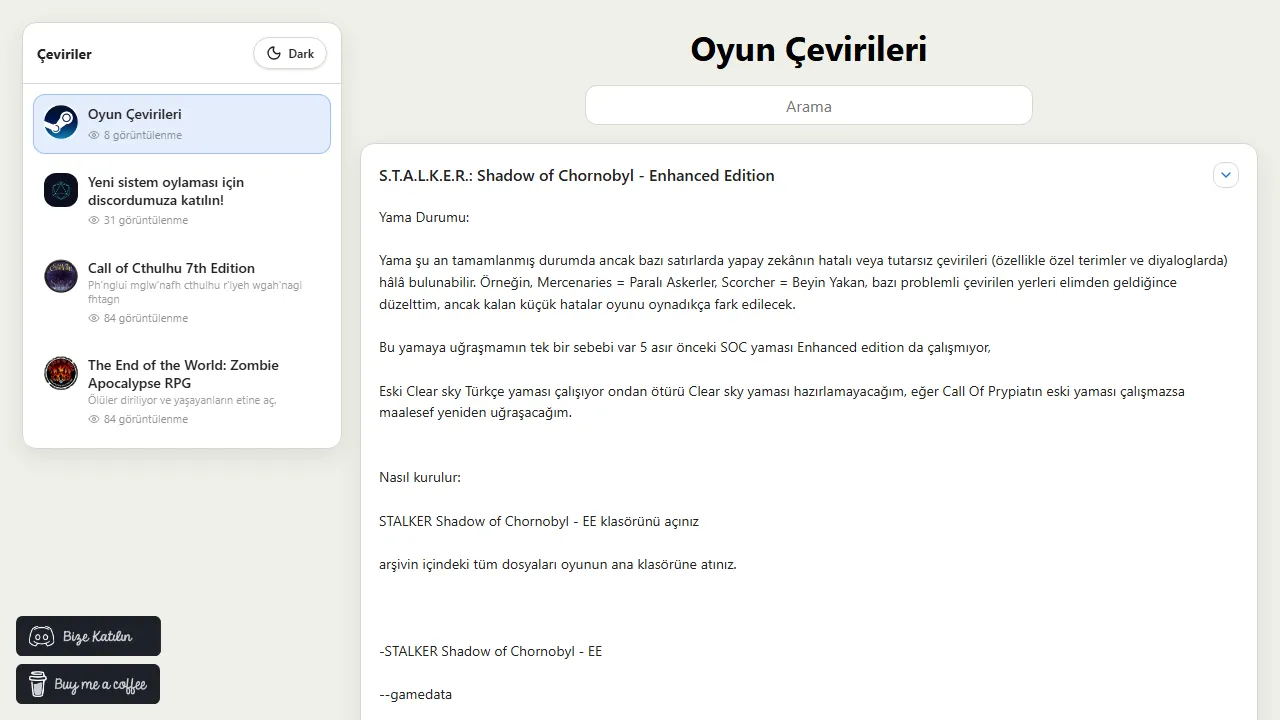Click the Arama search field

[808, 105]
